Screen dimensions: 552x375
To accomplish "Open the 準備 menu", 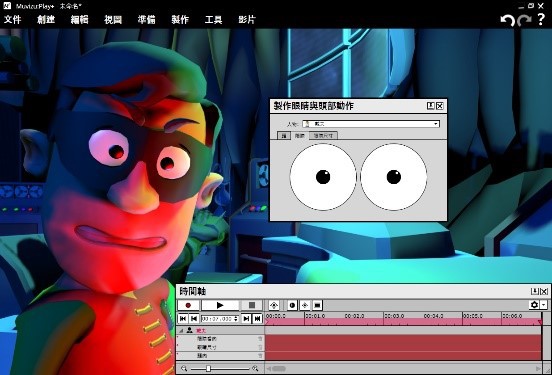I will click(146, 19).
